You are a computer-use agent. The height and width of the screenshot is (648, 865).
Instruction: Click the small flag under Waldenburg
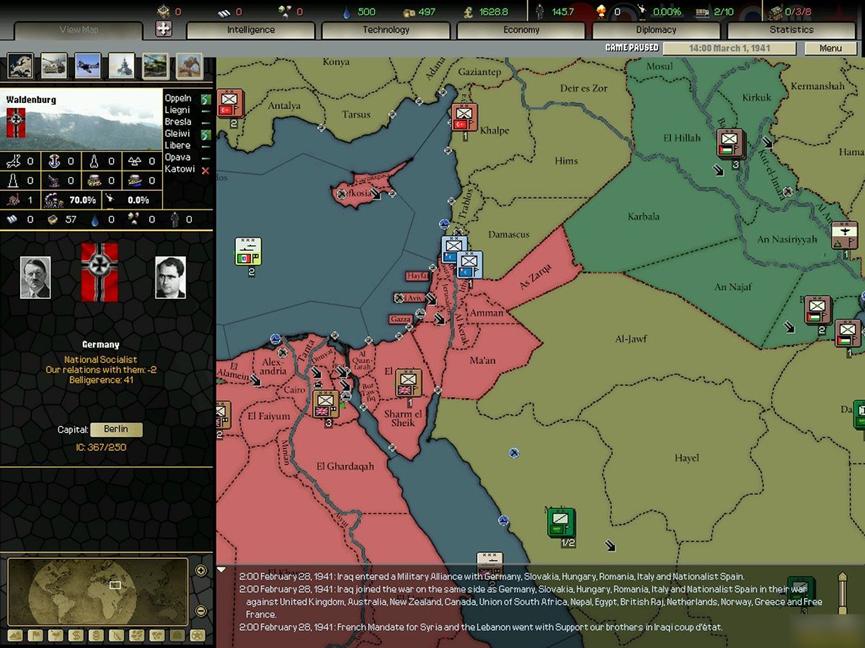tap(15, 122)
